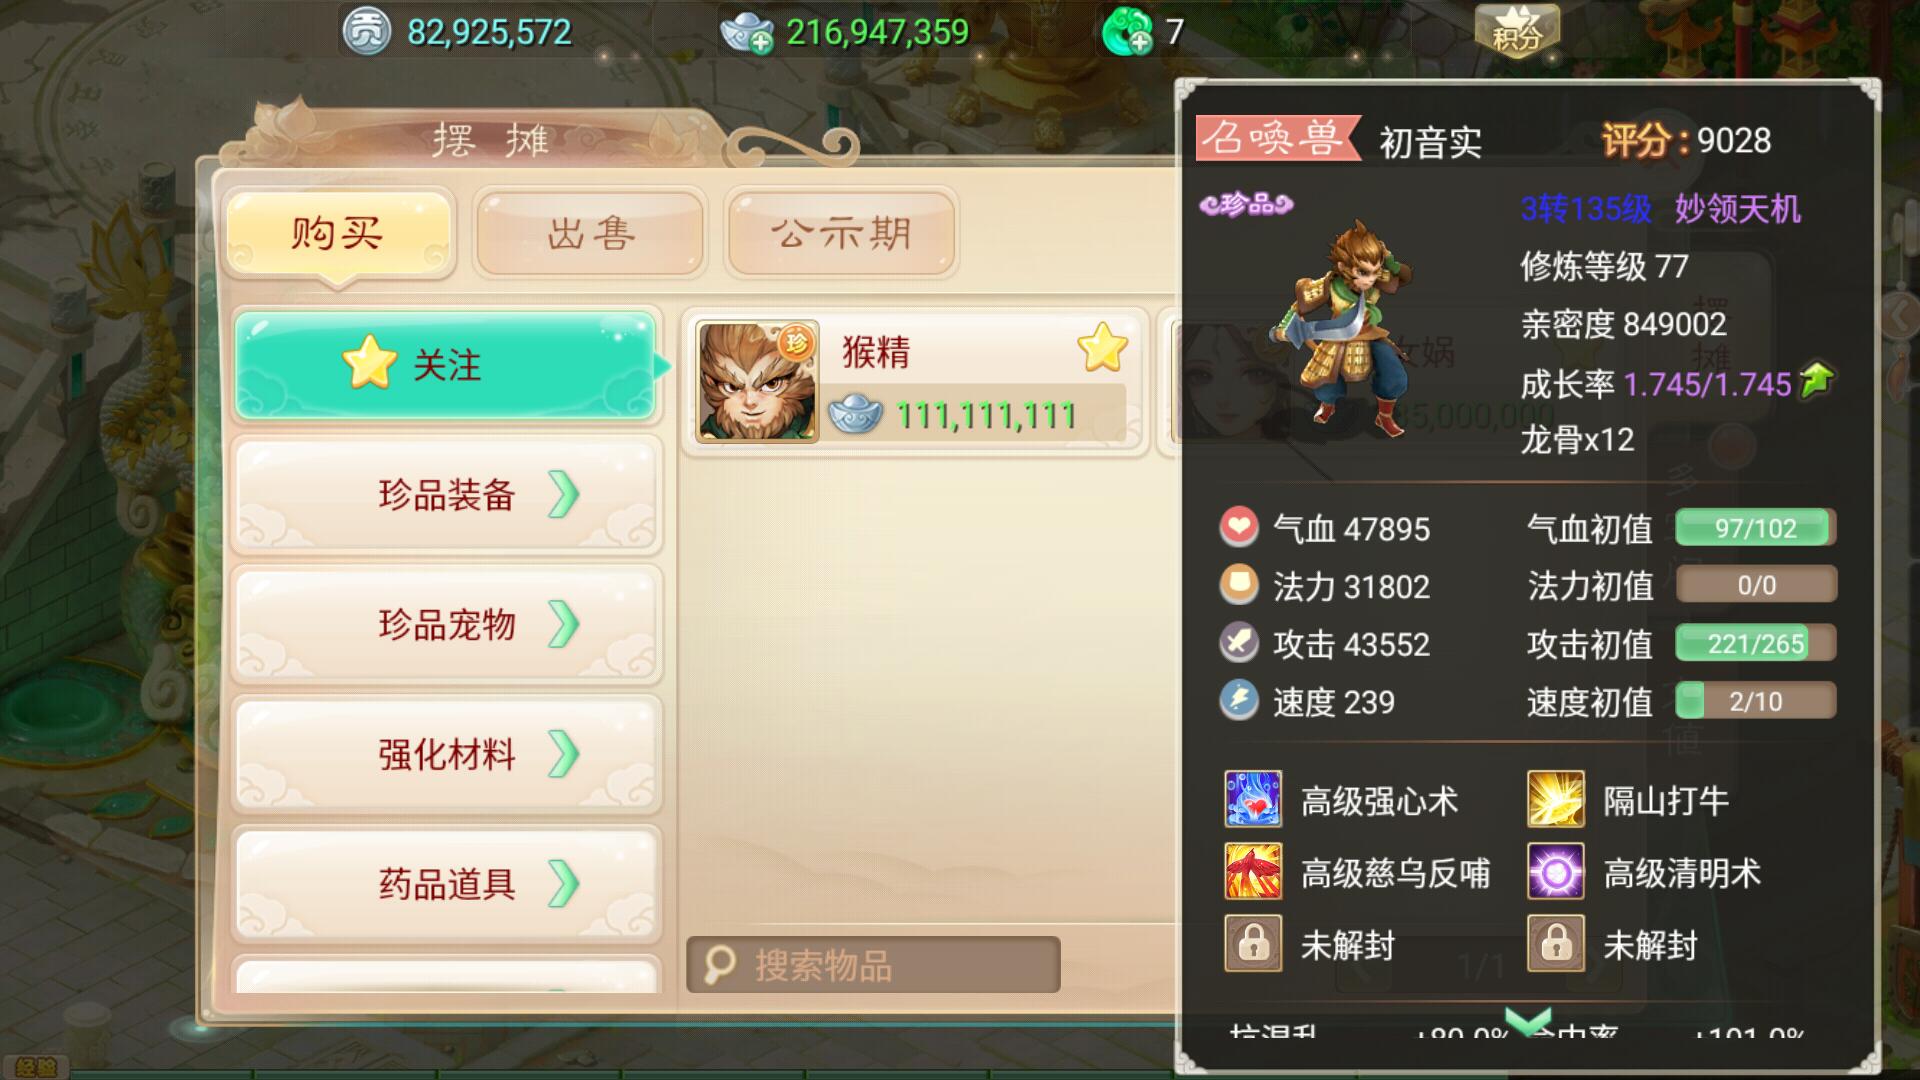Click the 高级清明术 skill icon
This screenshot has width=1920, height=1080.
pyautogui.click(x=1555, y=872)
